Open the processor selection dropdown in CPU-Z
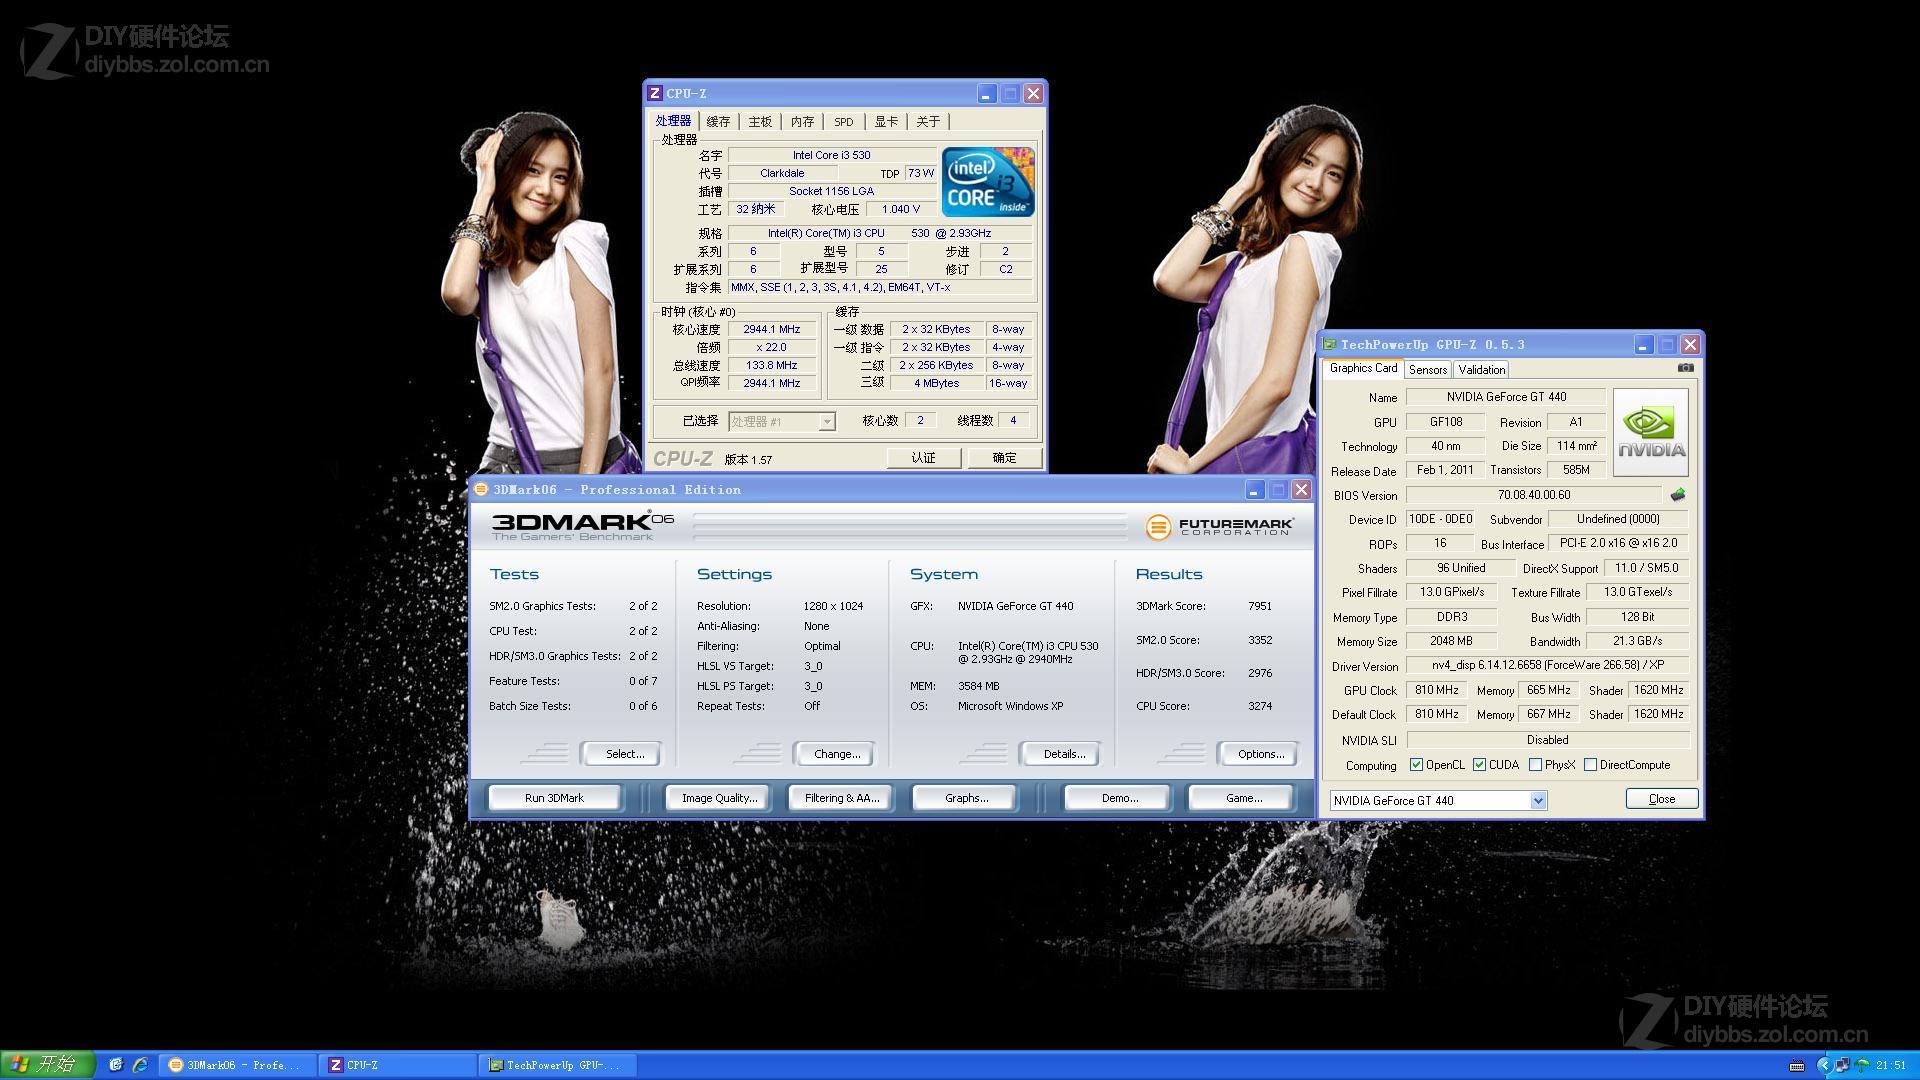Viewport: 1920px width, 1080px height. [826, 421]
